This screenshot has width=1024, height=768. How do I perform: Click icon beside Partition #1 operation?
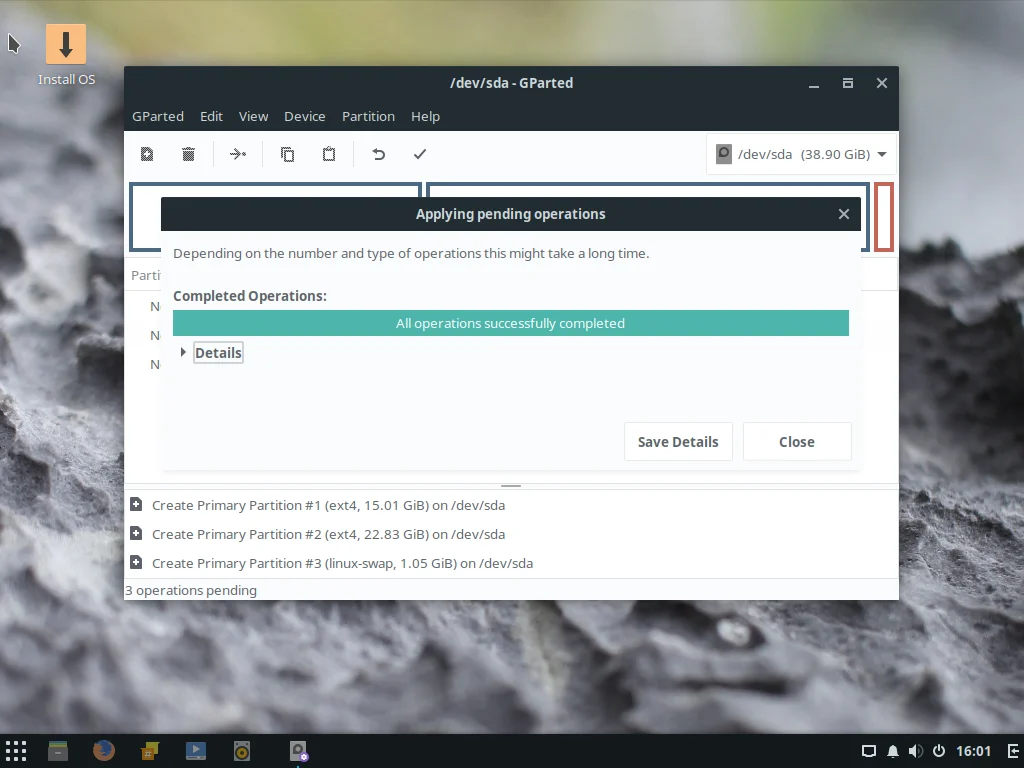(136, 504)
